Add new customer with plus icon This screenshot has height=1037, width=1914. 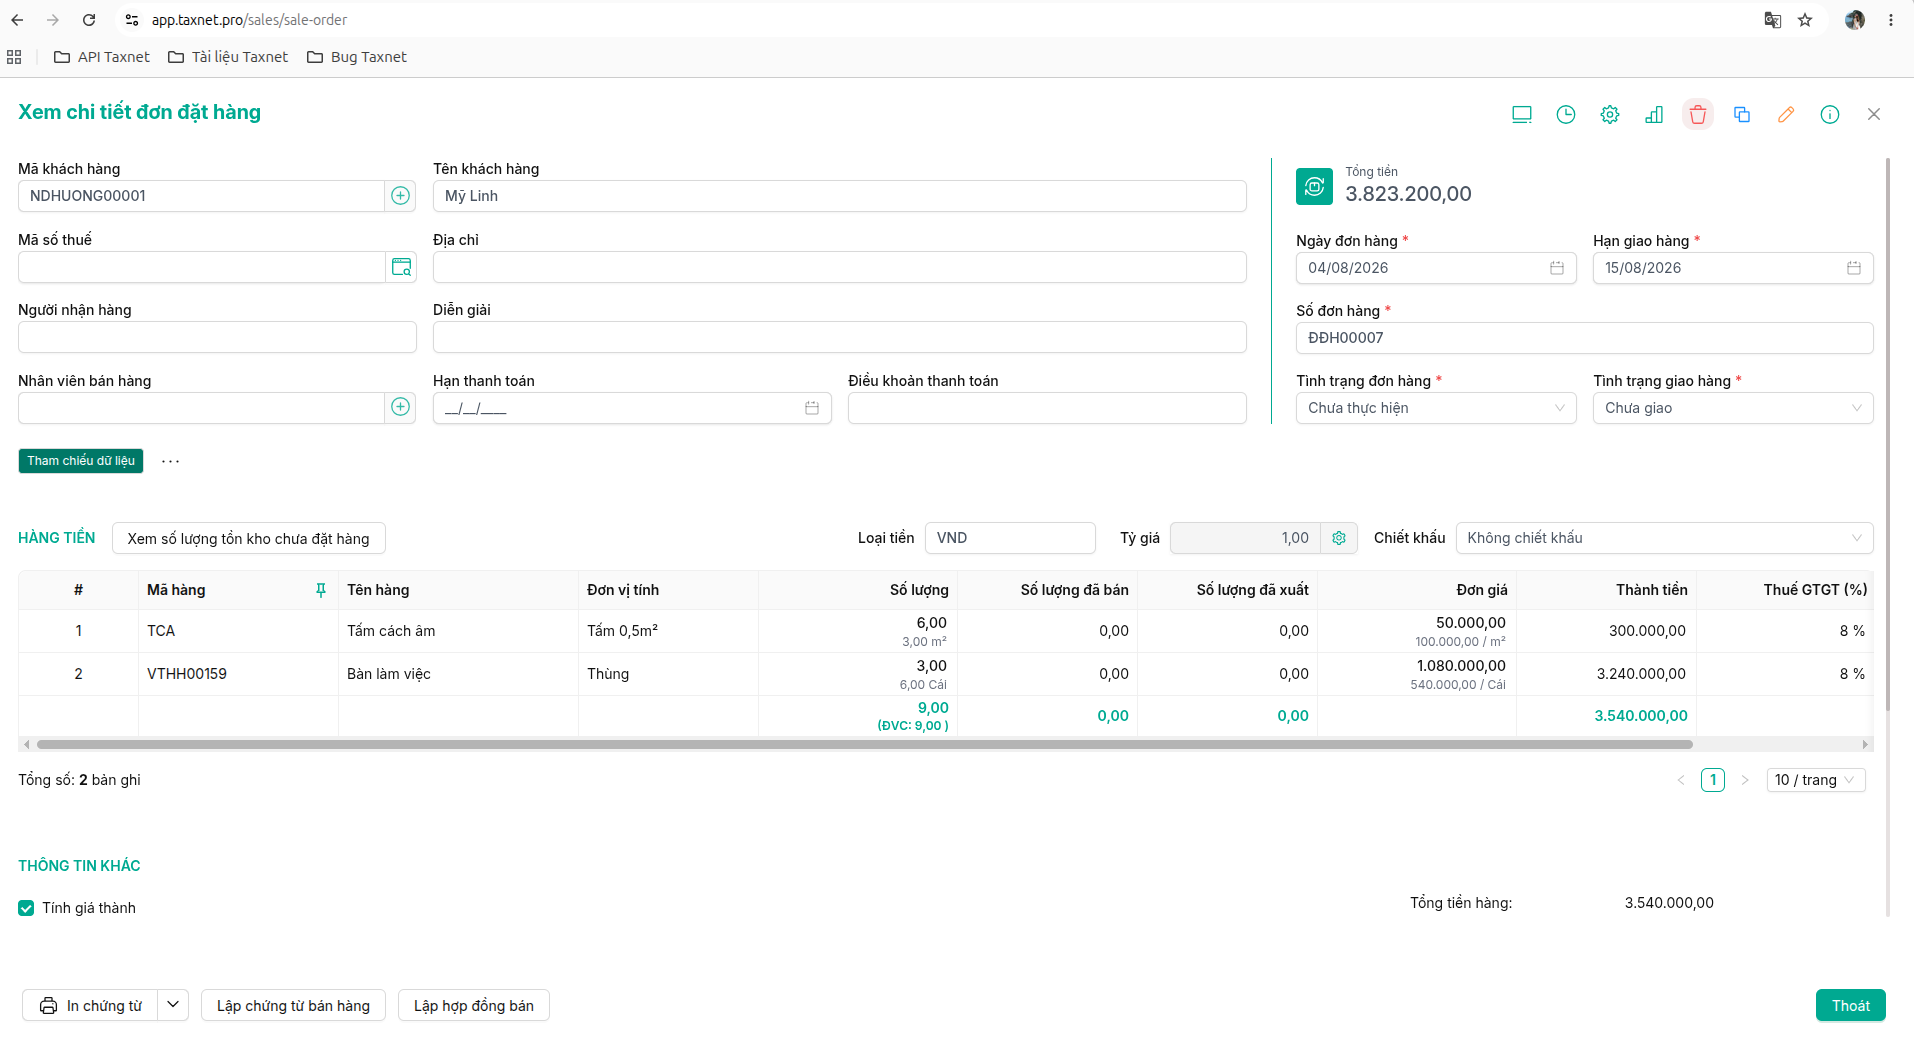[x=400, y=196]
